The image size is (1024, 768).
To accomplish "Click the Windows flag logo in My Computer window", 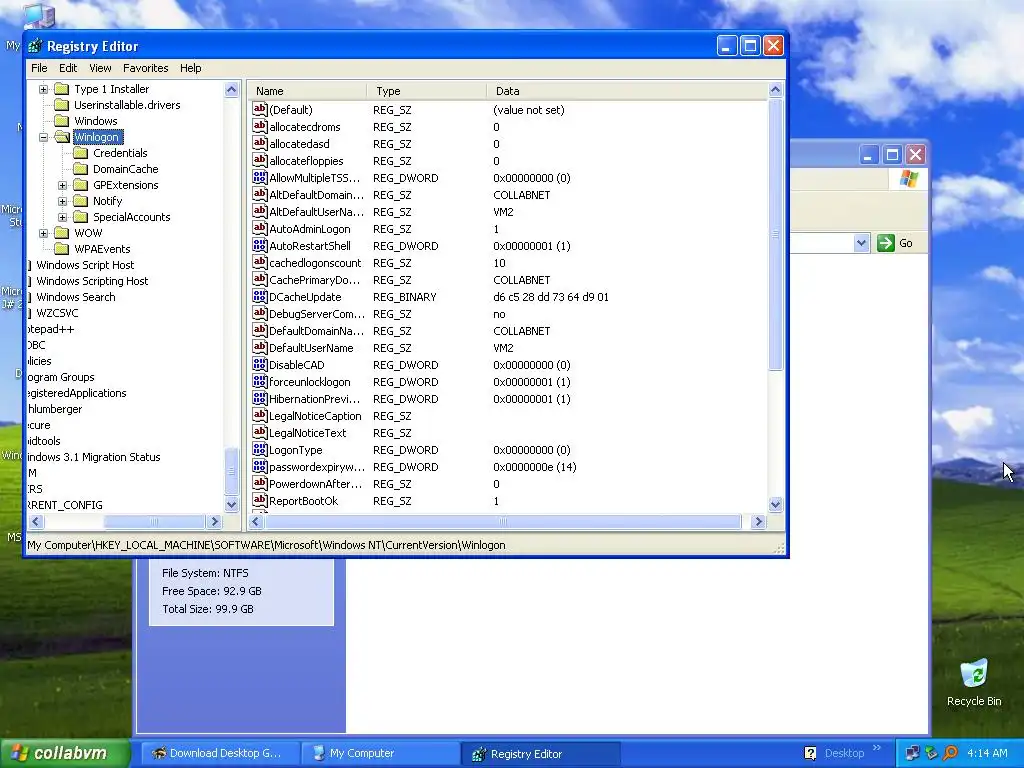I will [908, 178].
